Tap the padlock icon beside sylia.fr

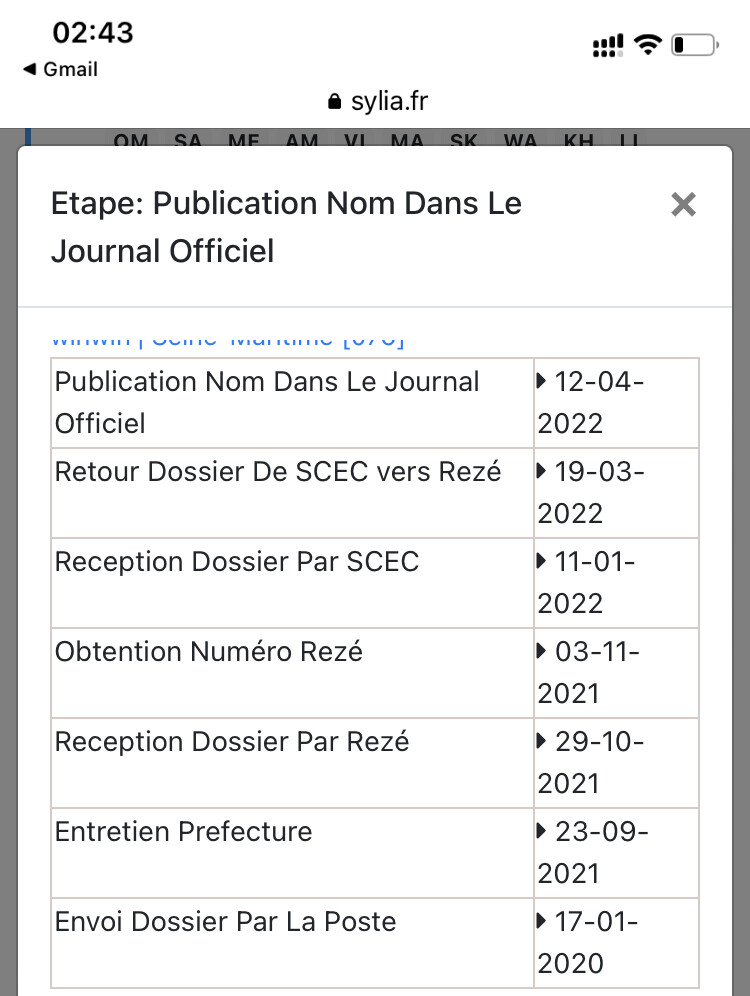click(x=335, y=102)
